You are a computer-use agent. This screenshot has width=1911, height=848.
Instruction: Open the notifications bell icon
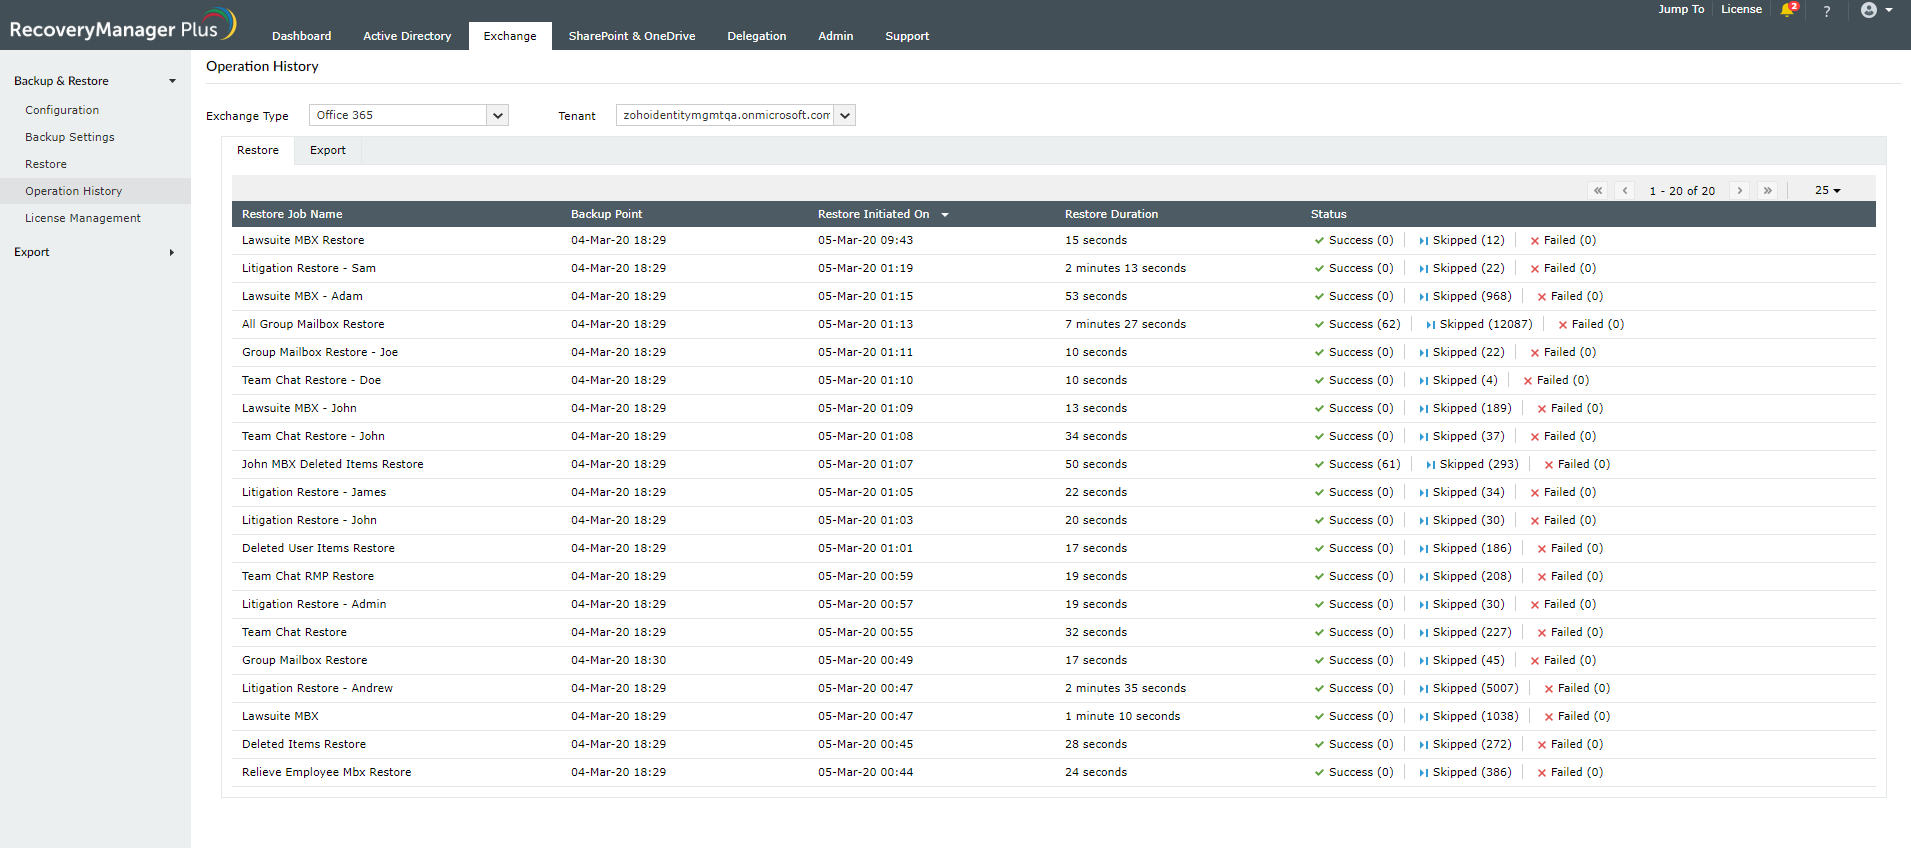1788,10
